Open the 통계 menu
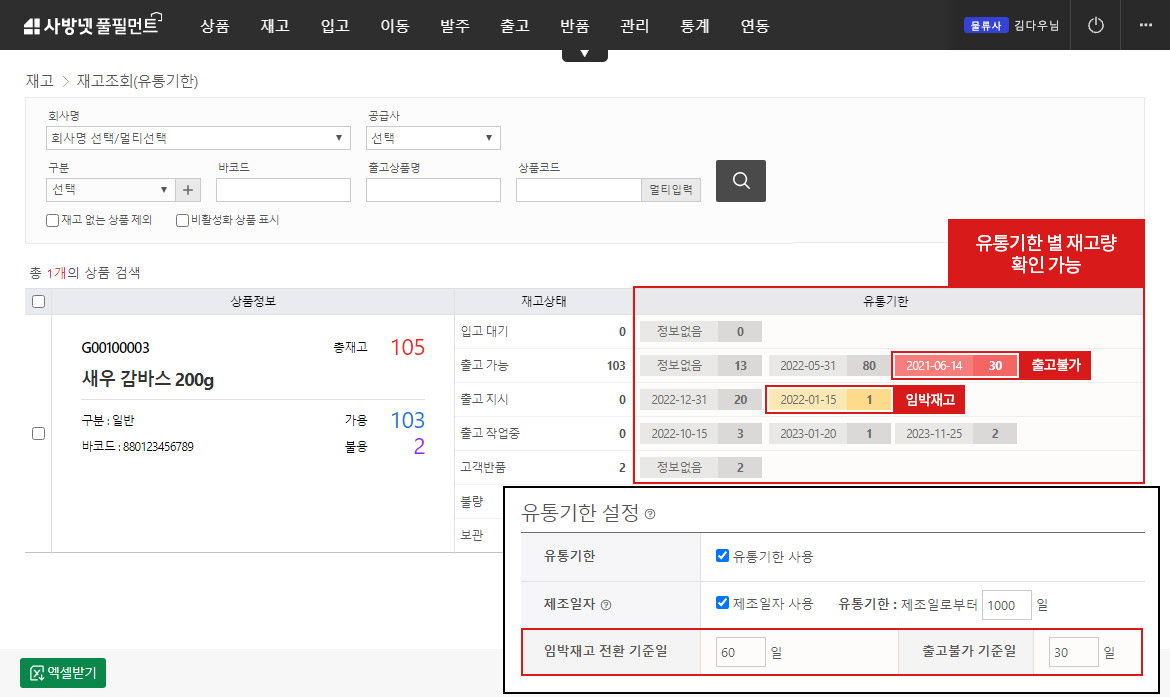1170x697 pixels. (x=694, y=26)
